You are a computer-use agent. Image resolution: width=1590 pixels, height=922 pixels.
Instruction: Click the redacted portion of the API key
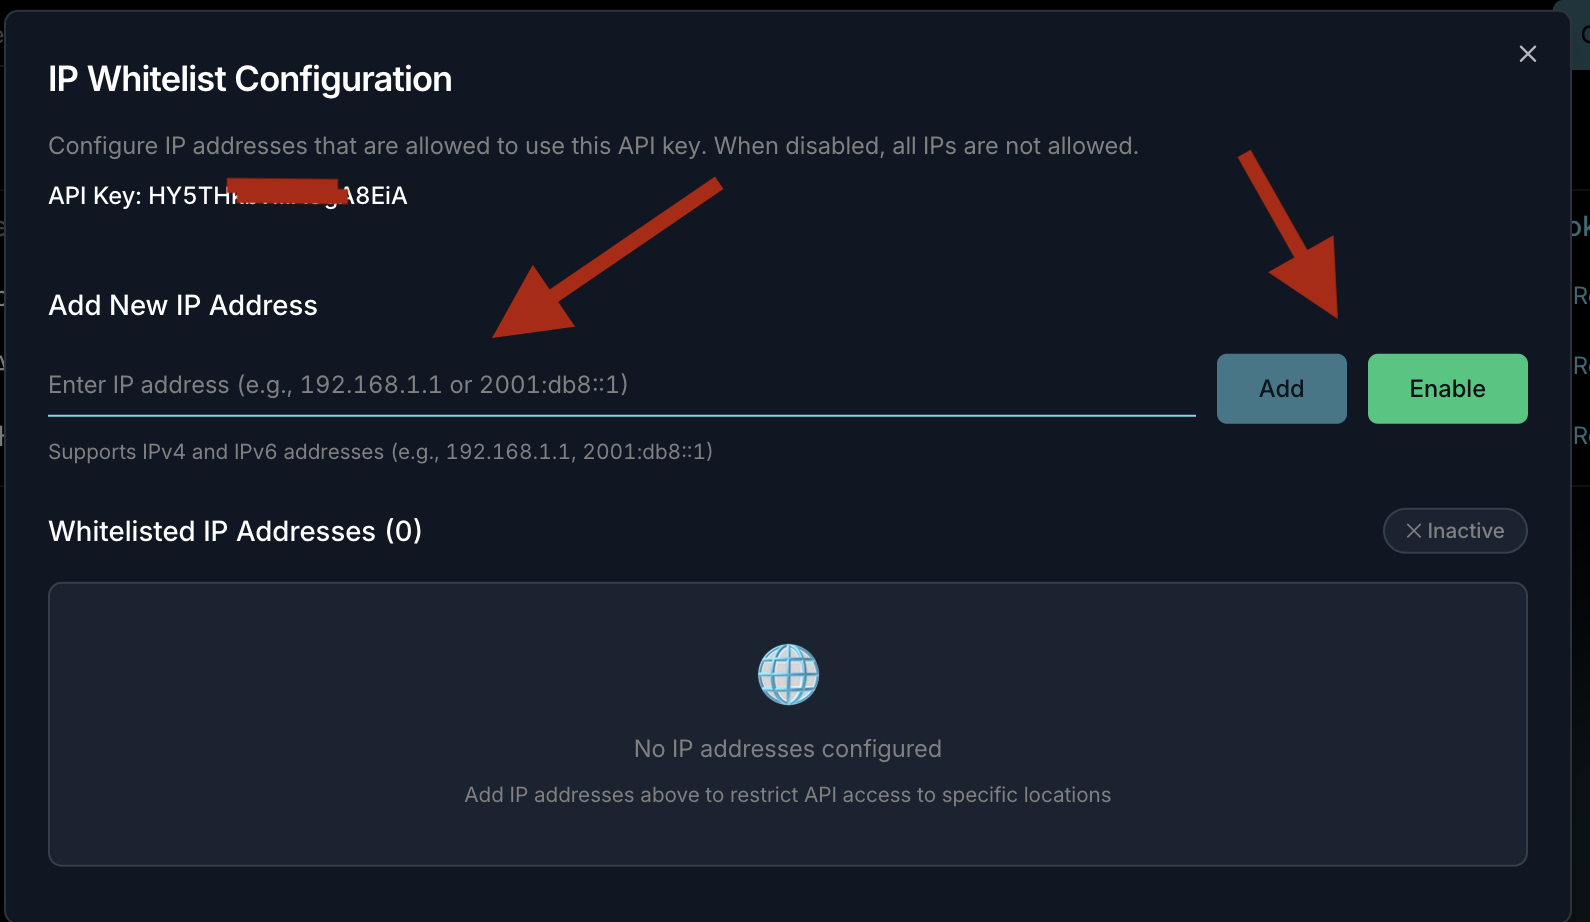click(285, 191)
